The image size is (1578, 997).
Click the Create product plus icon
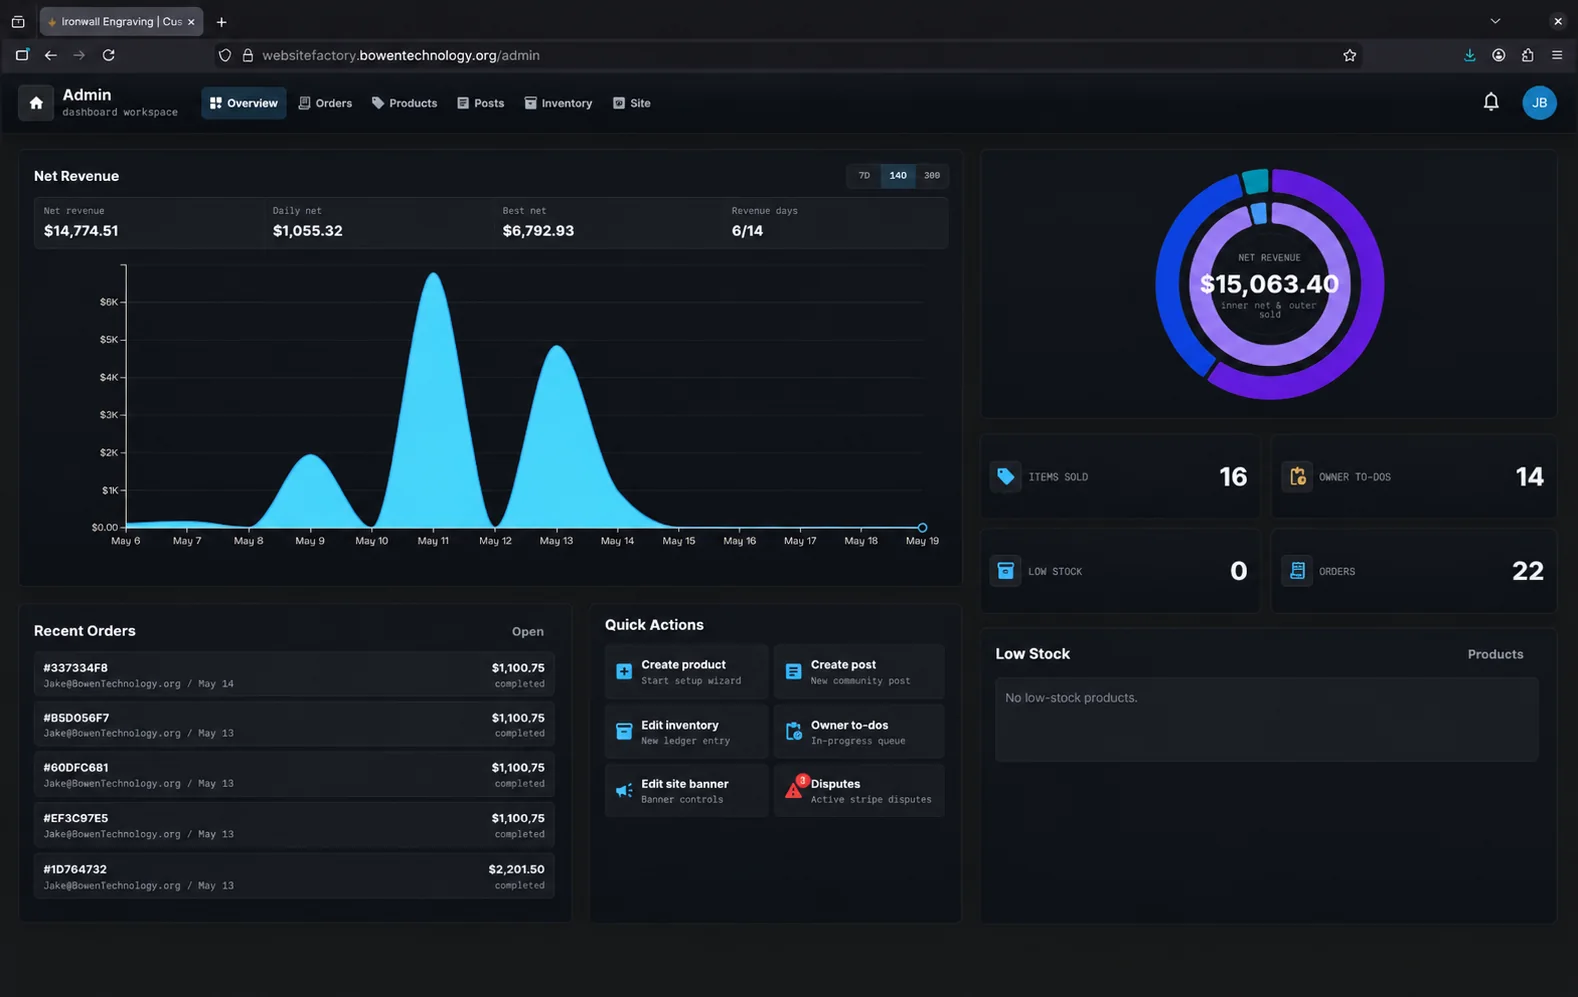(x=624, y=672)
